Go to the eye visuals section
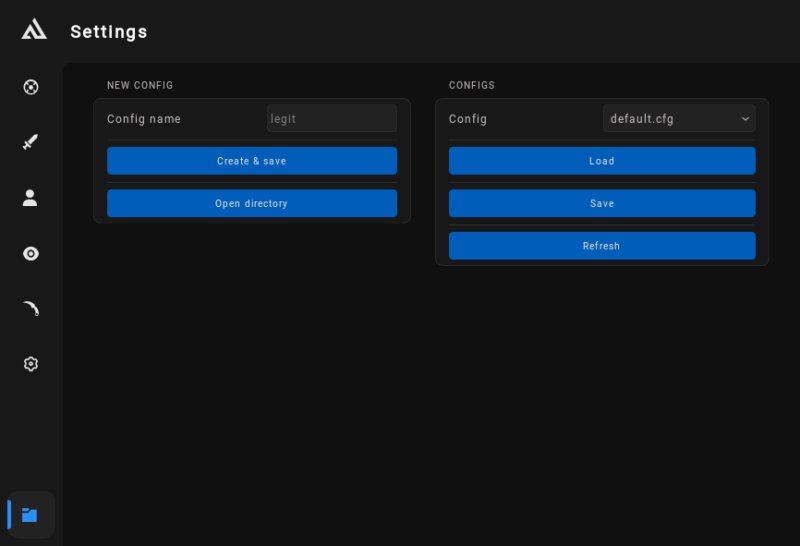 tap(31, 254)
